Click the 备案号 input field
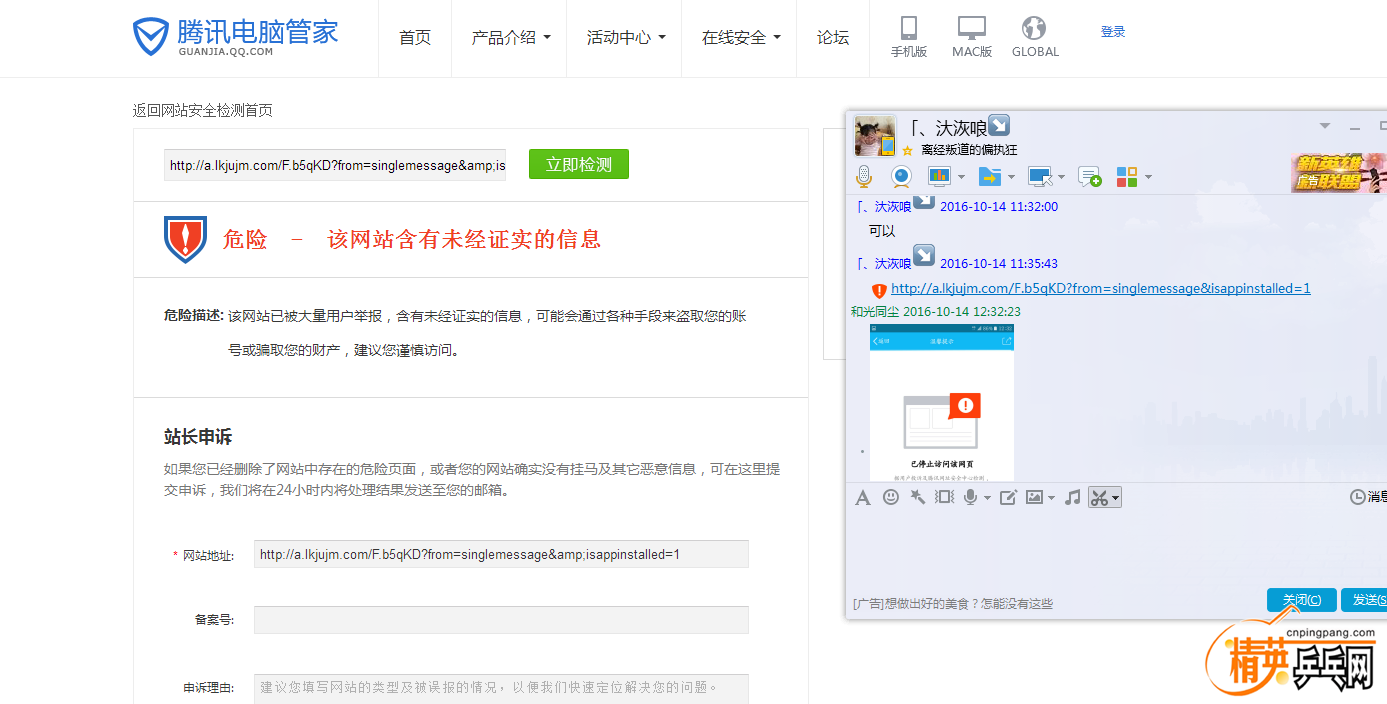The width and height of the screenshot is (1387, 704). 501,620
